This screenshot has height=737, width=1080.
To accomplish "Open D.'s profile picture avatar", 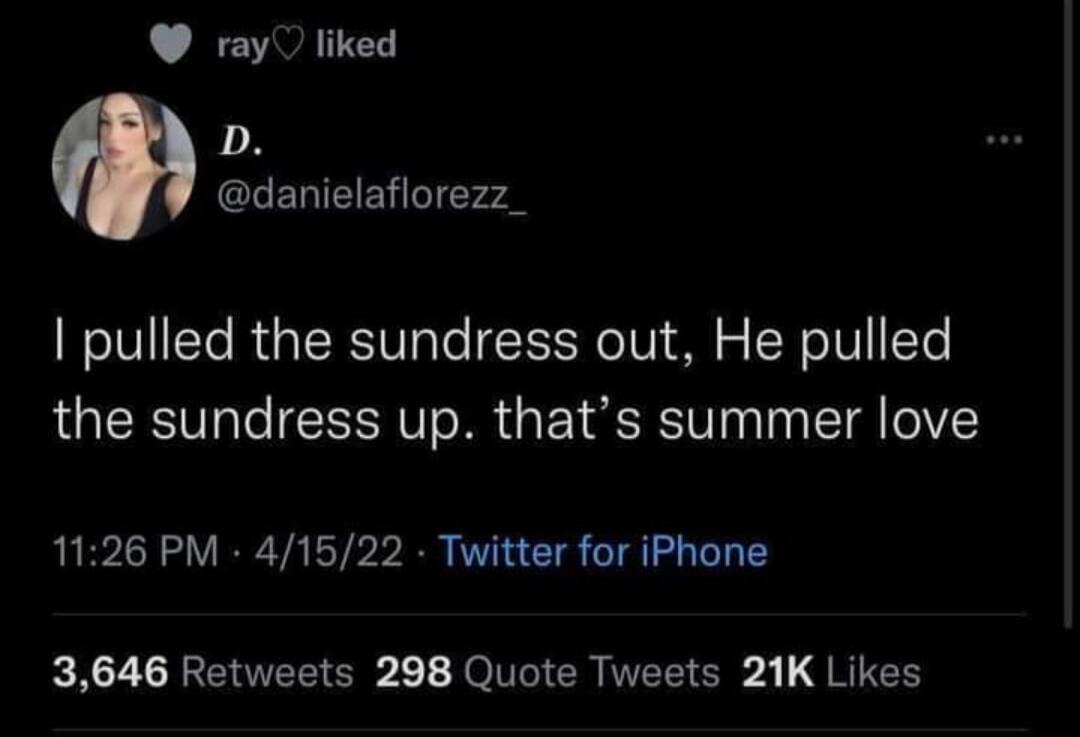I will pos(124,166).
